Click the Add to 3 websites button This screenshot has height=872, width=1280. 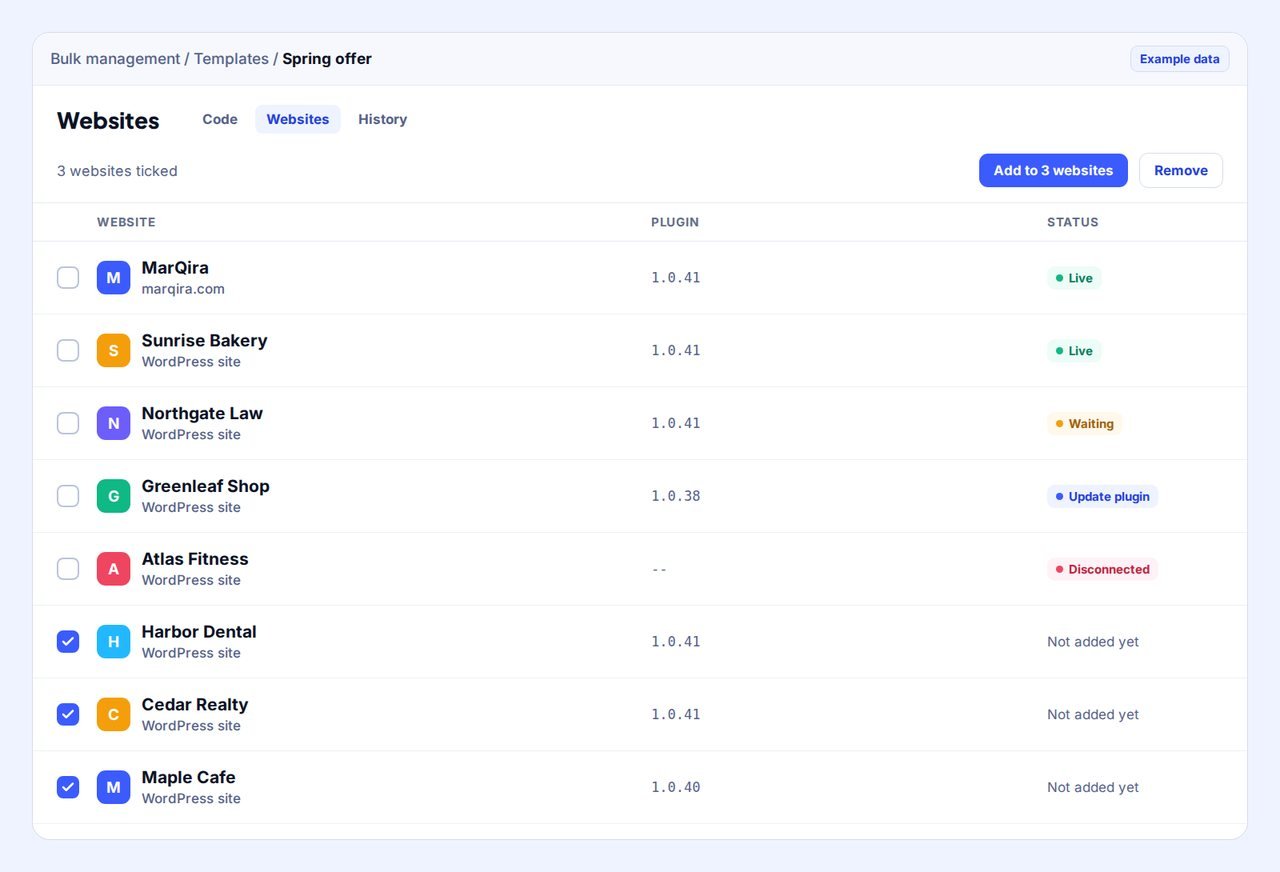click(x=1053, y=170)
